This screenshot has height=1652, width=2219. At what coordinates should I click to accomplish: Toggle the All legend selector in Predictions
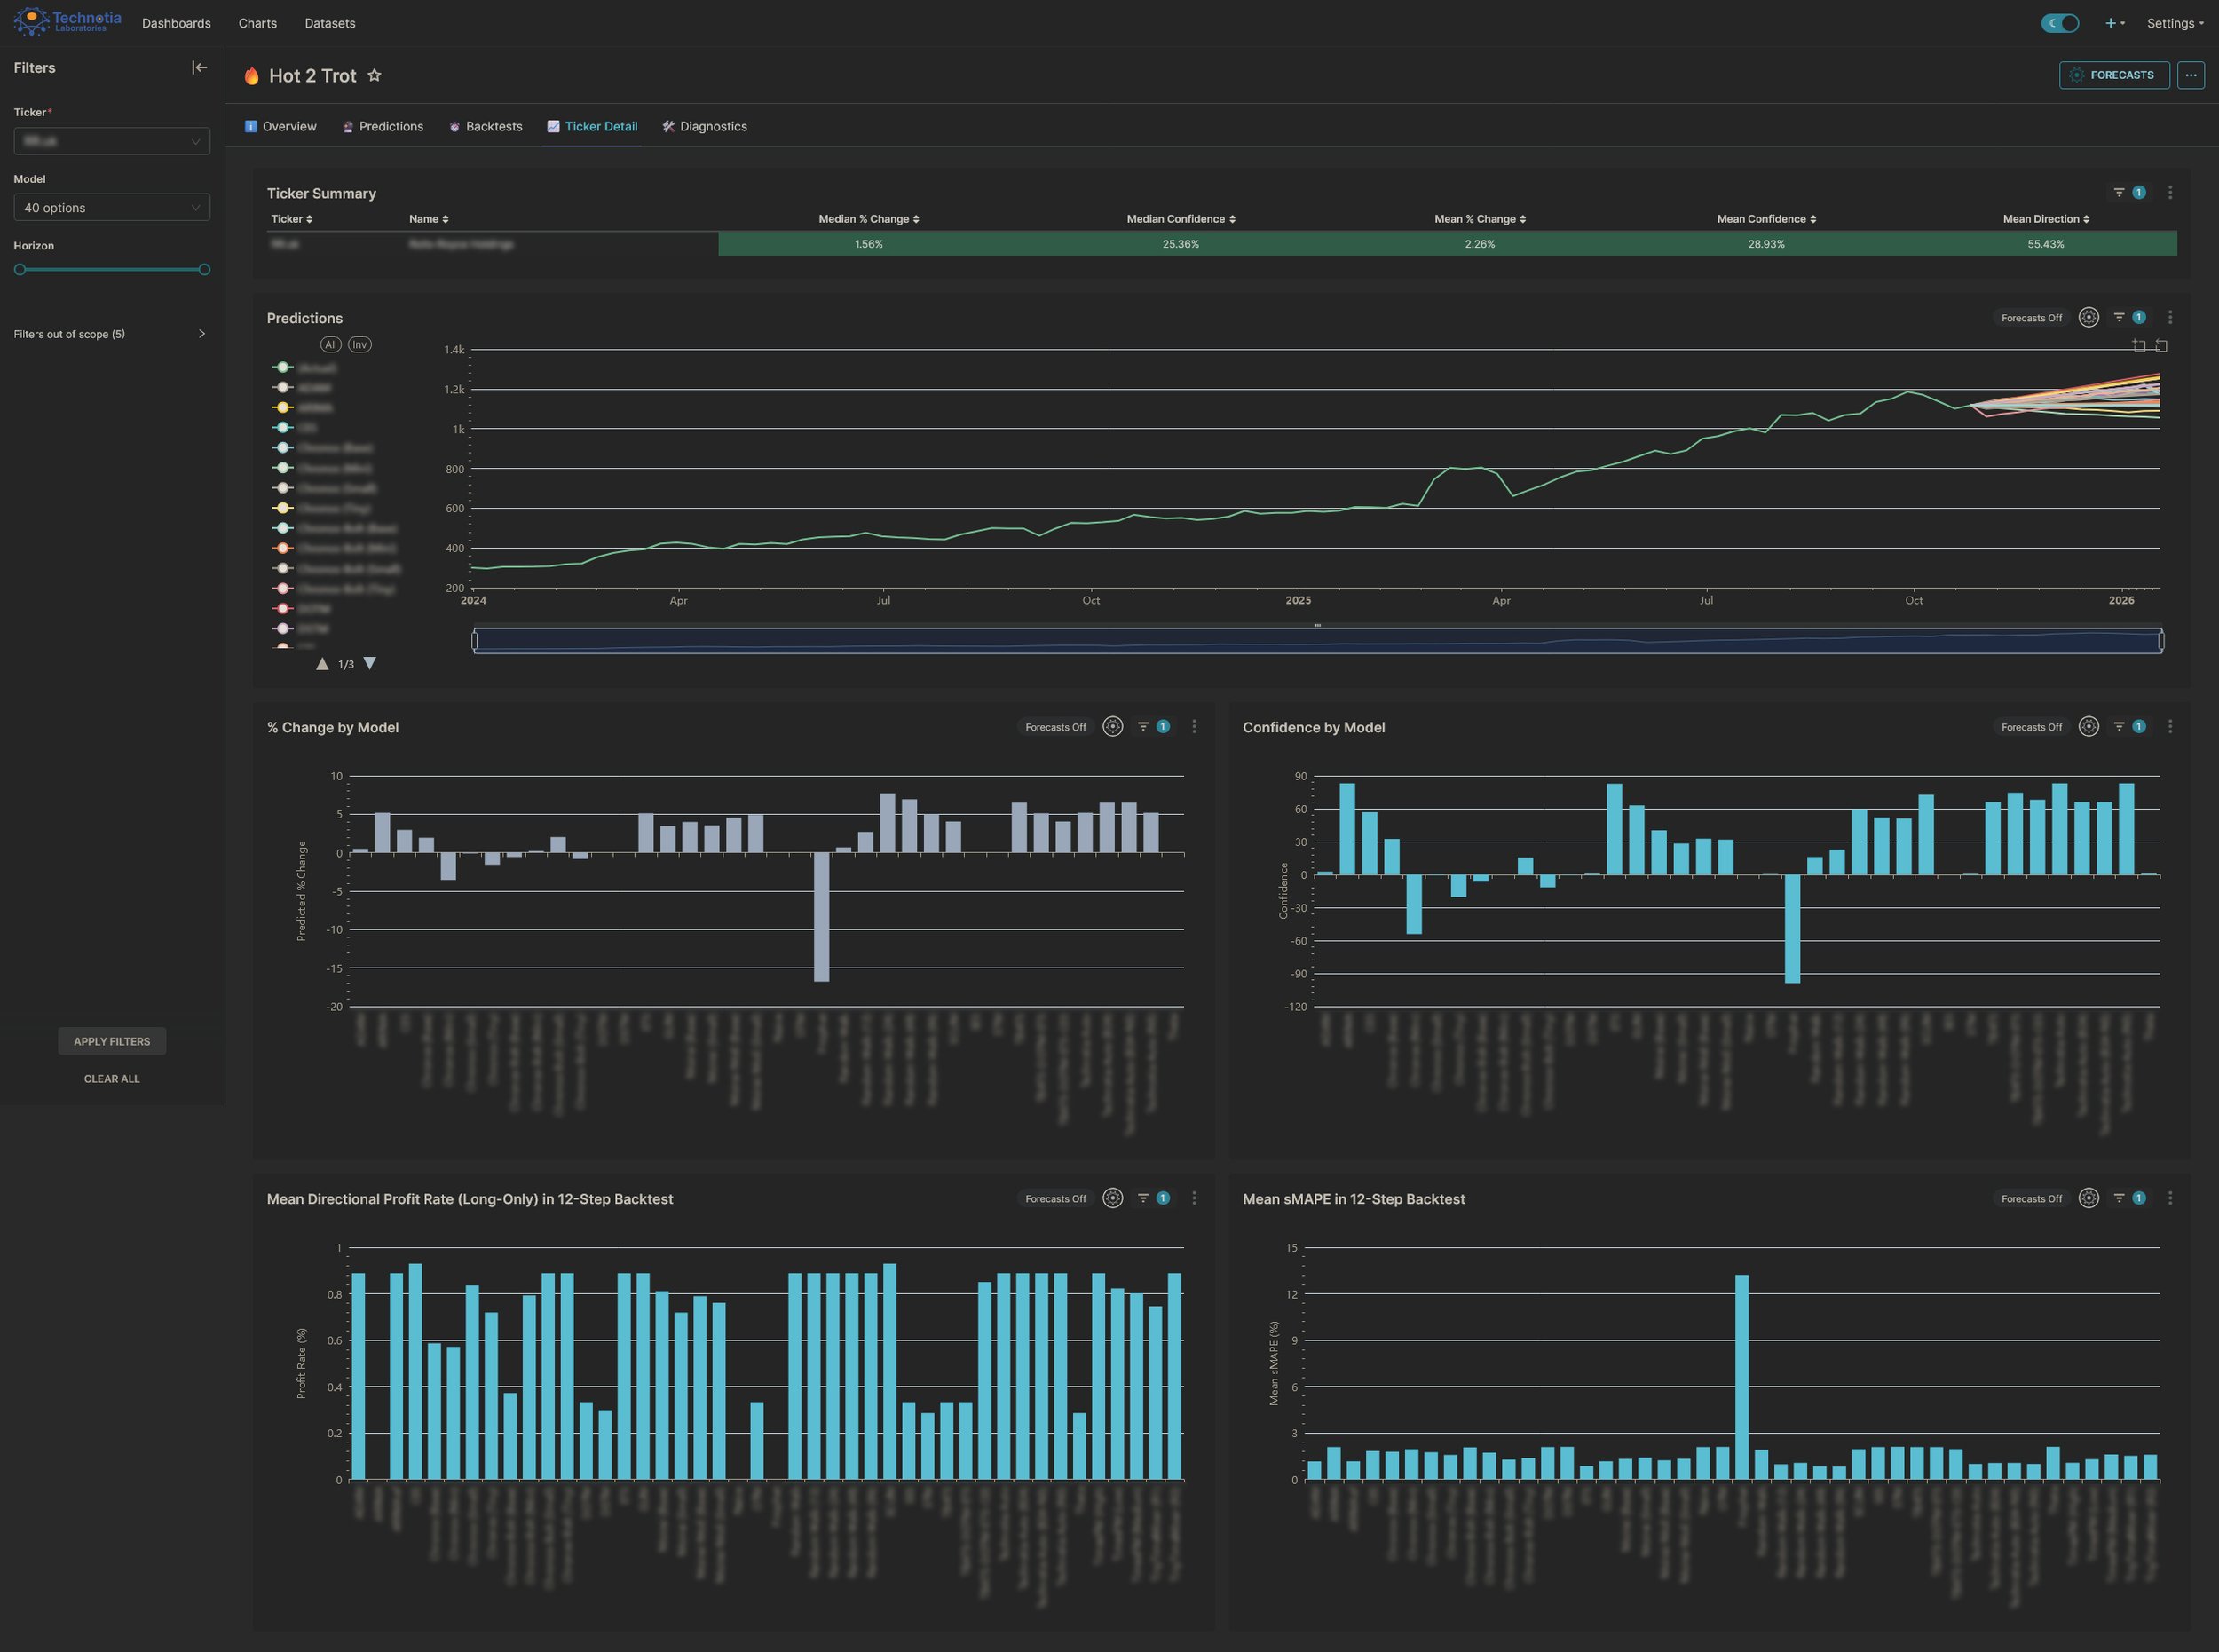point(330,344)
